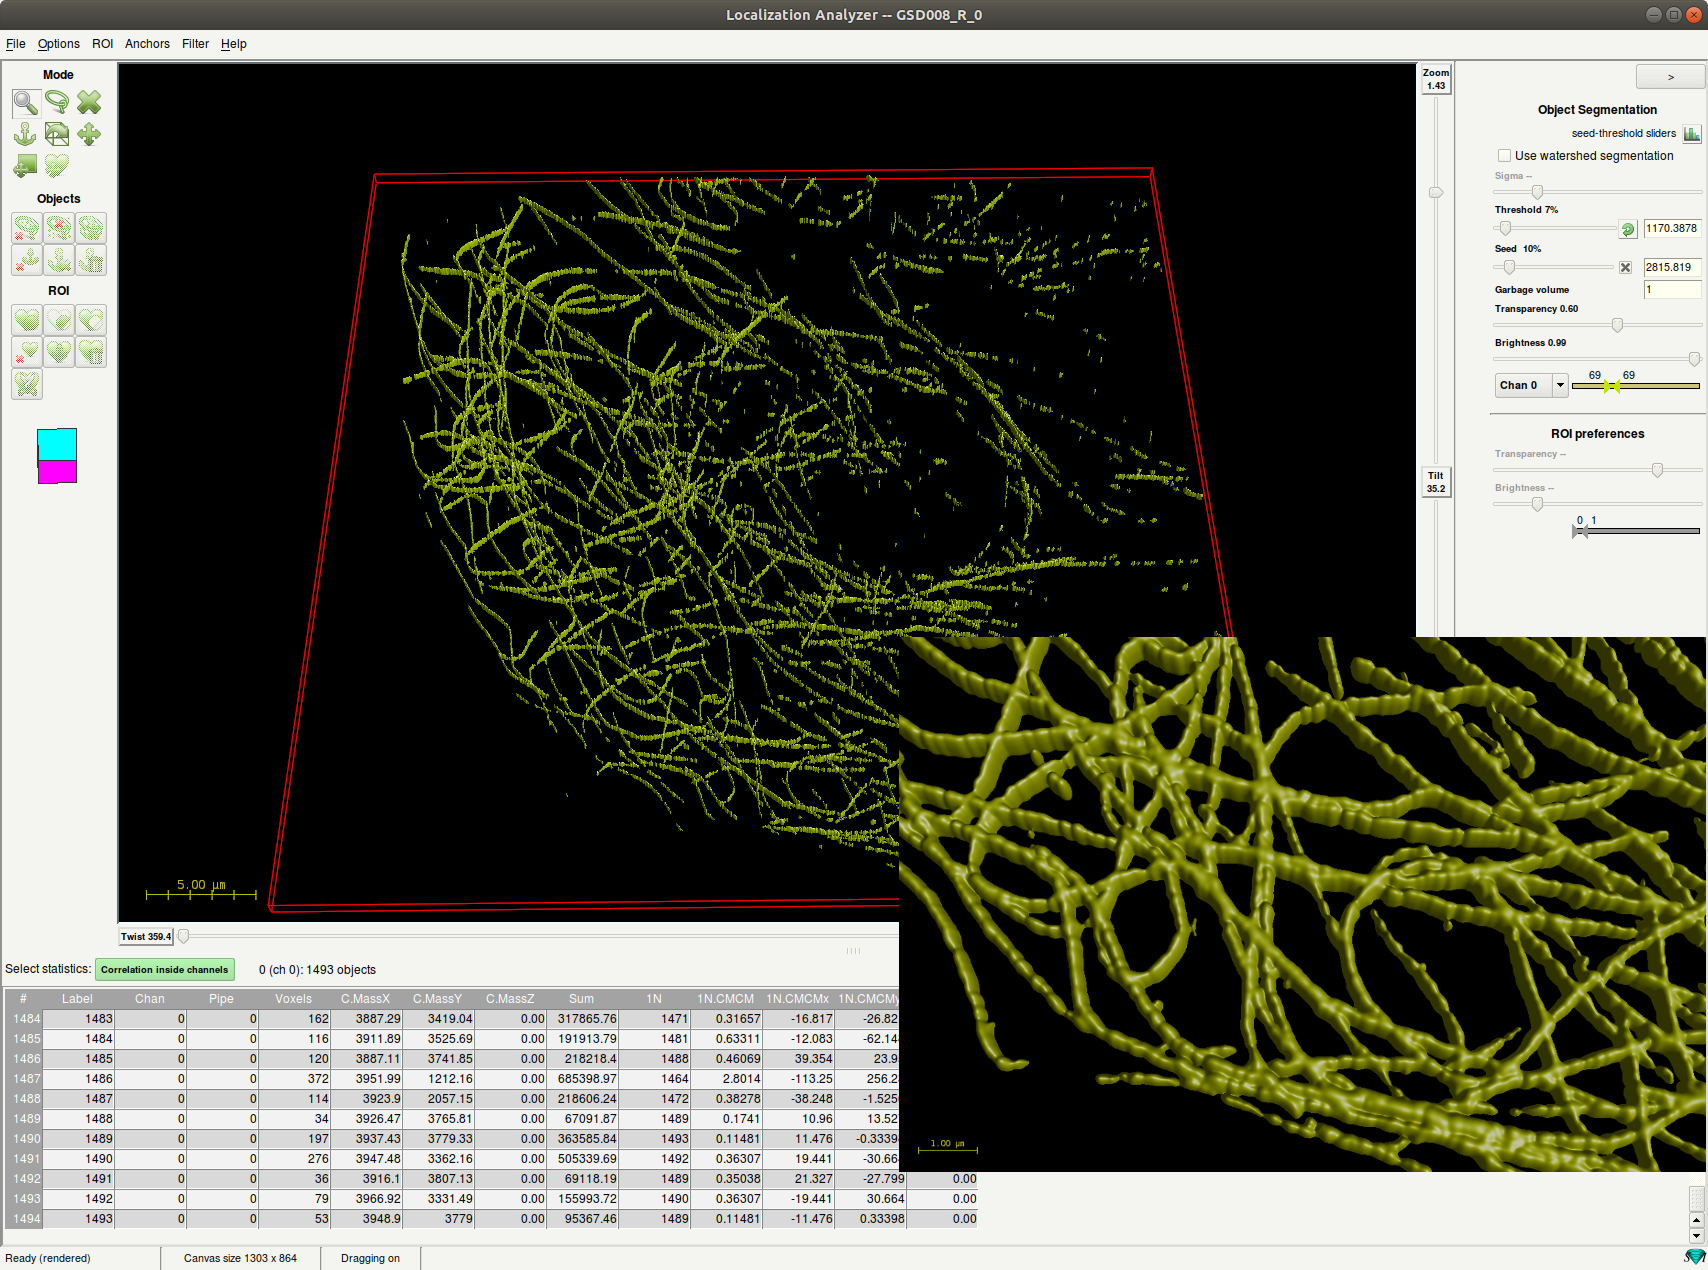Screen dimensions: 1708x1270
Task: Click the ROI heart with trash bin icon
Action: pyautogui.click(x=90, y=352)
